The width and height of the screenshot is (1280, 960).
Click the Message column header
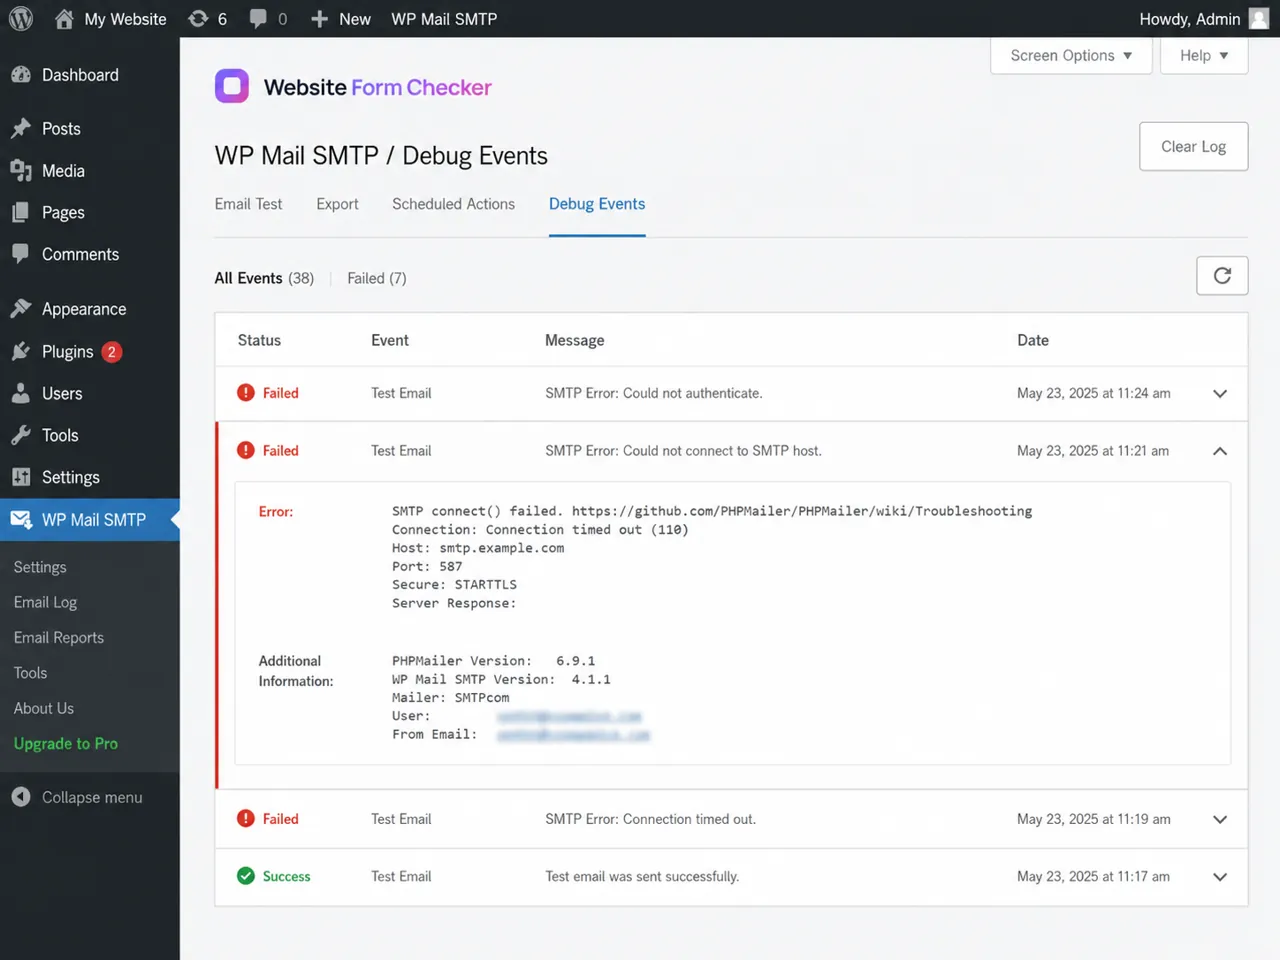click(574, 340)
